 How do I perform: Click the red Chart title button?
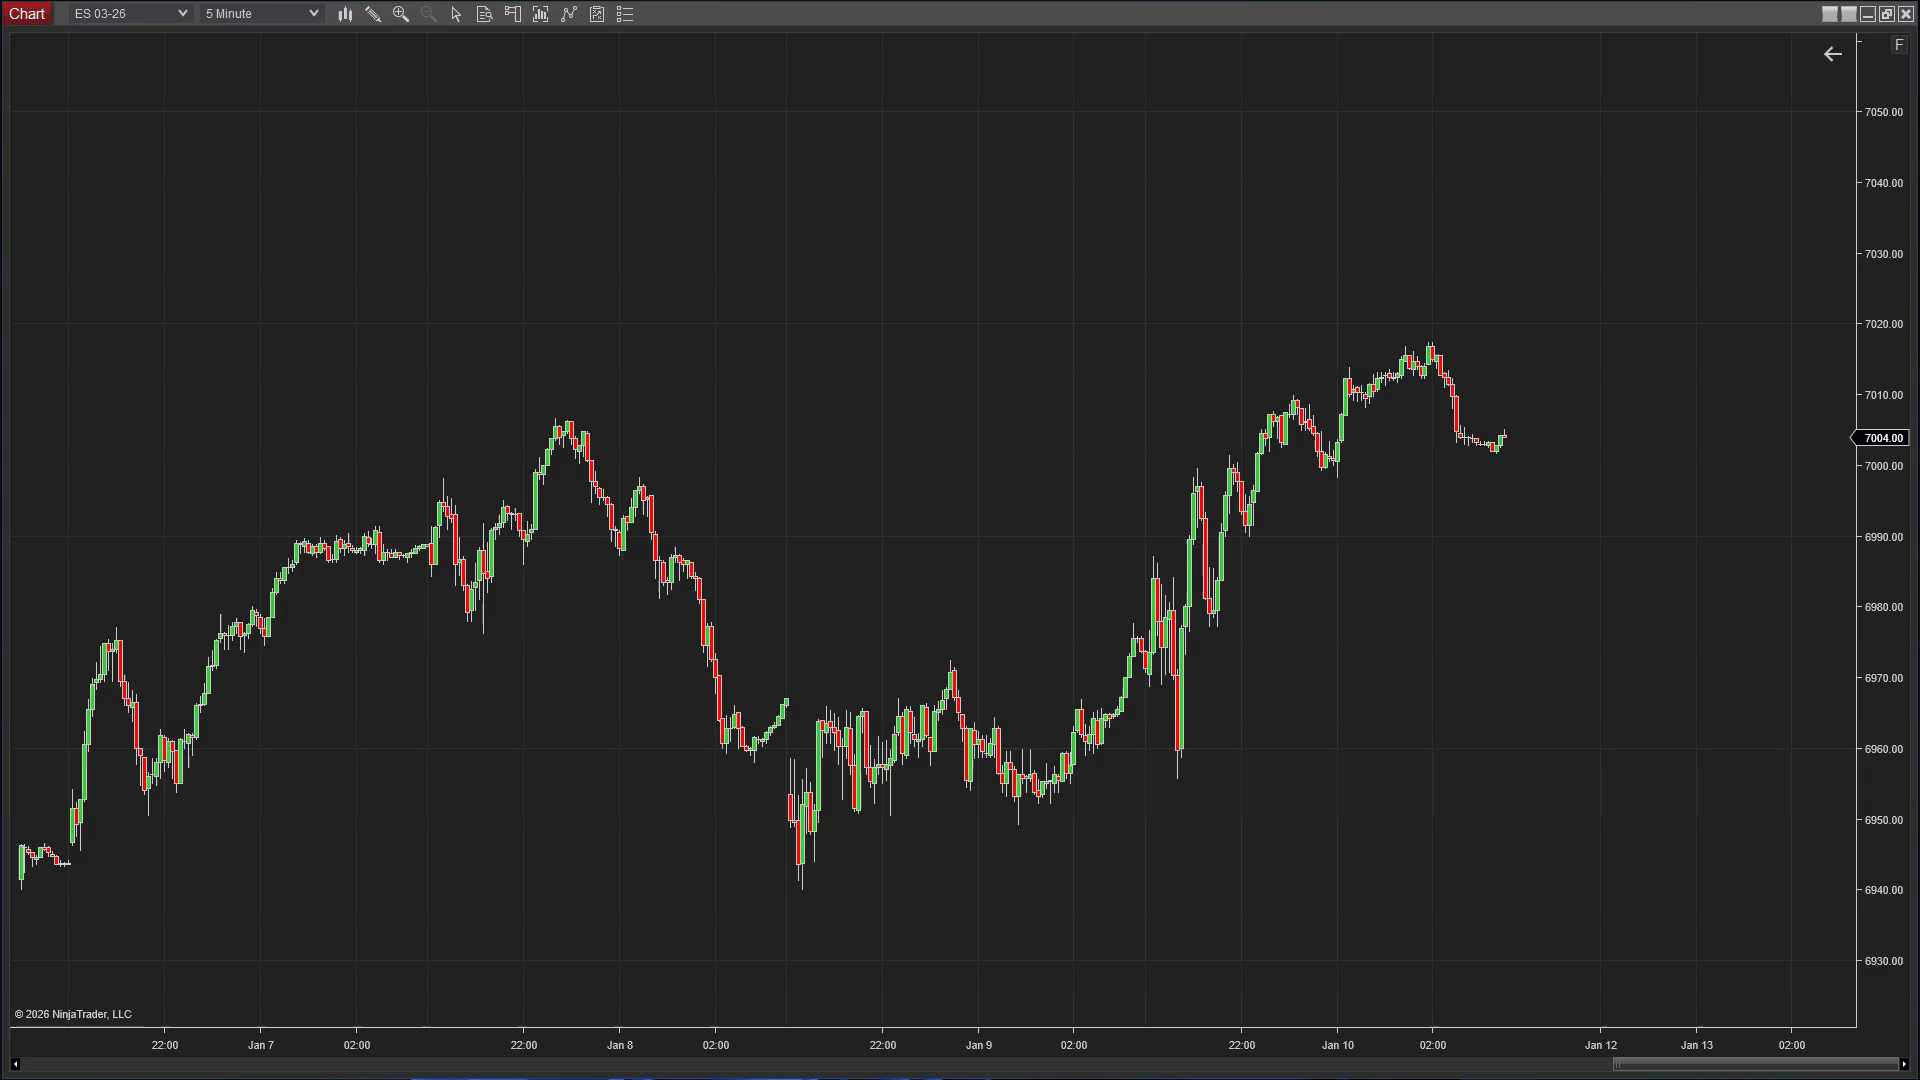point(27,14)
